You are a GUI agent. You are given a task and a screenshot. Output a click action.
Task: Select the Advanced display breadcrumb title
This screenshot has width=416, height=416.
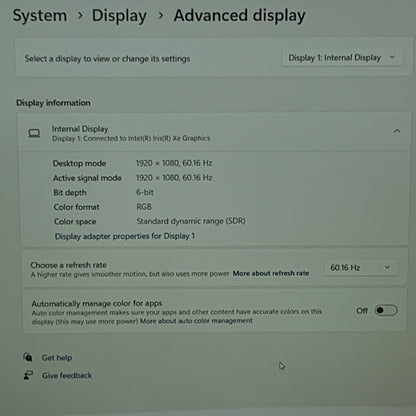pos(239,16)
